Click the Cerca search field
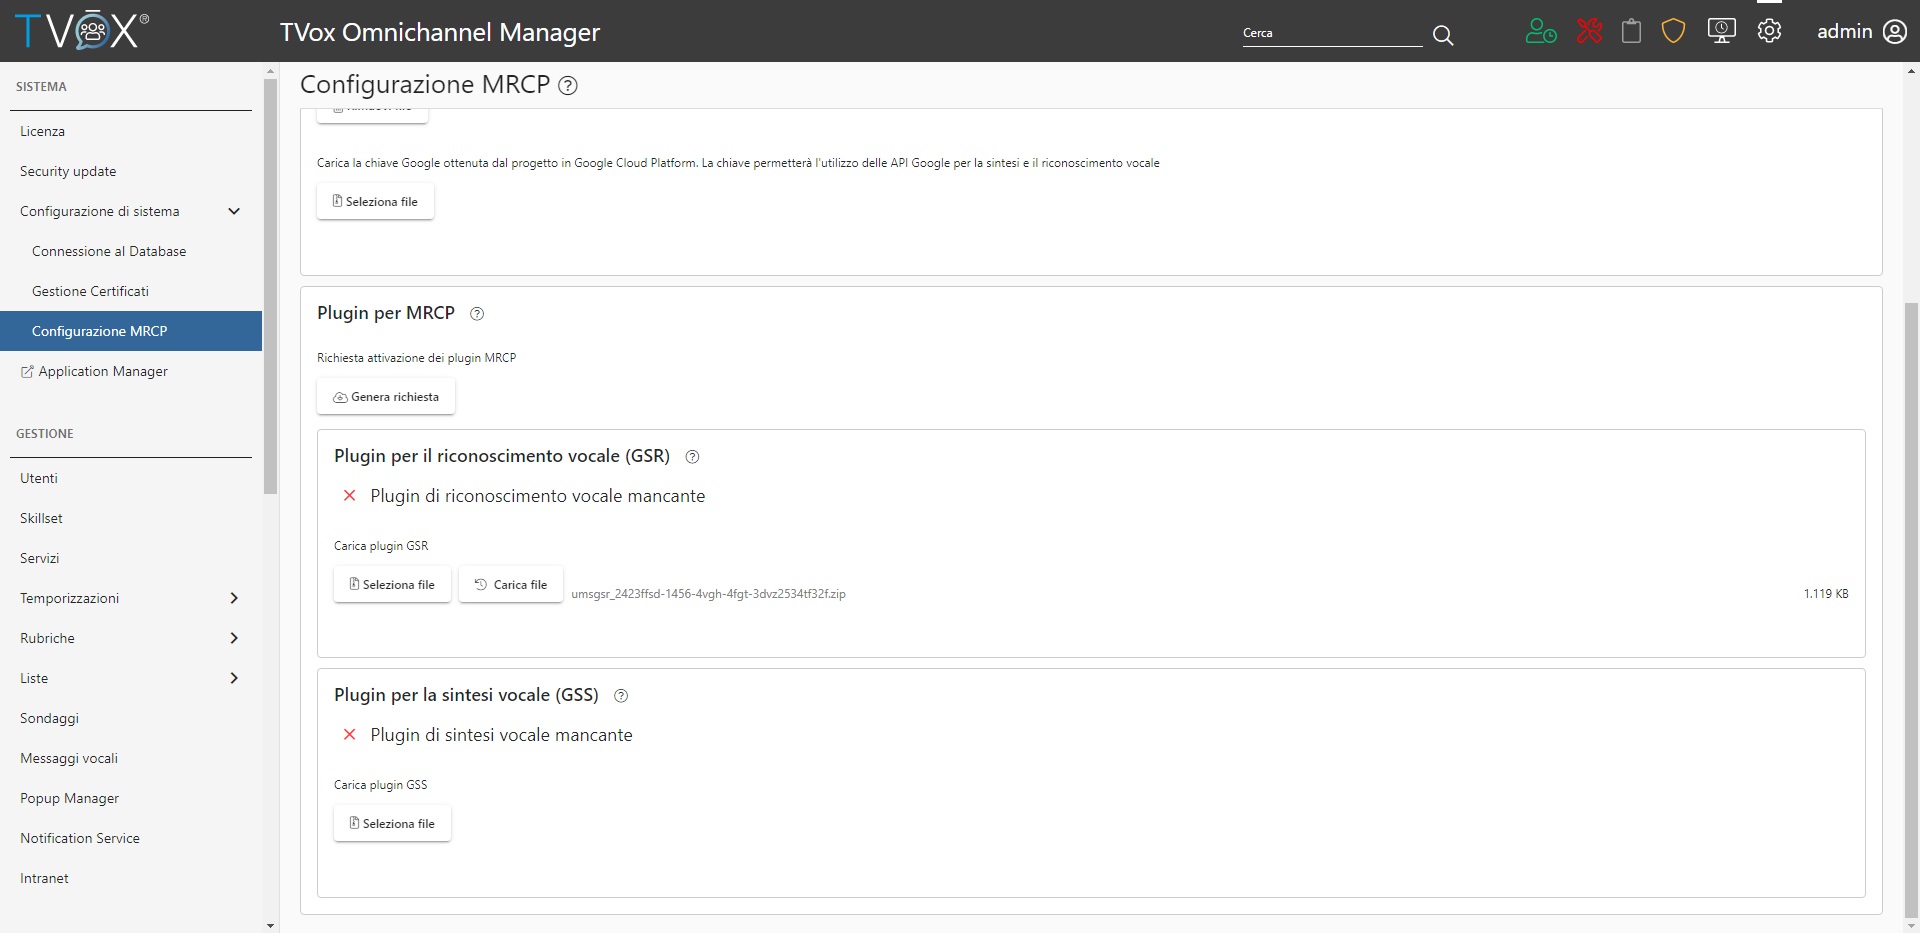Screen dimensions: 1920x933 (x=1332, y=33)
